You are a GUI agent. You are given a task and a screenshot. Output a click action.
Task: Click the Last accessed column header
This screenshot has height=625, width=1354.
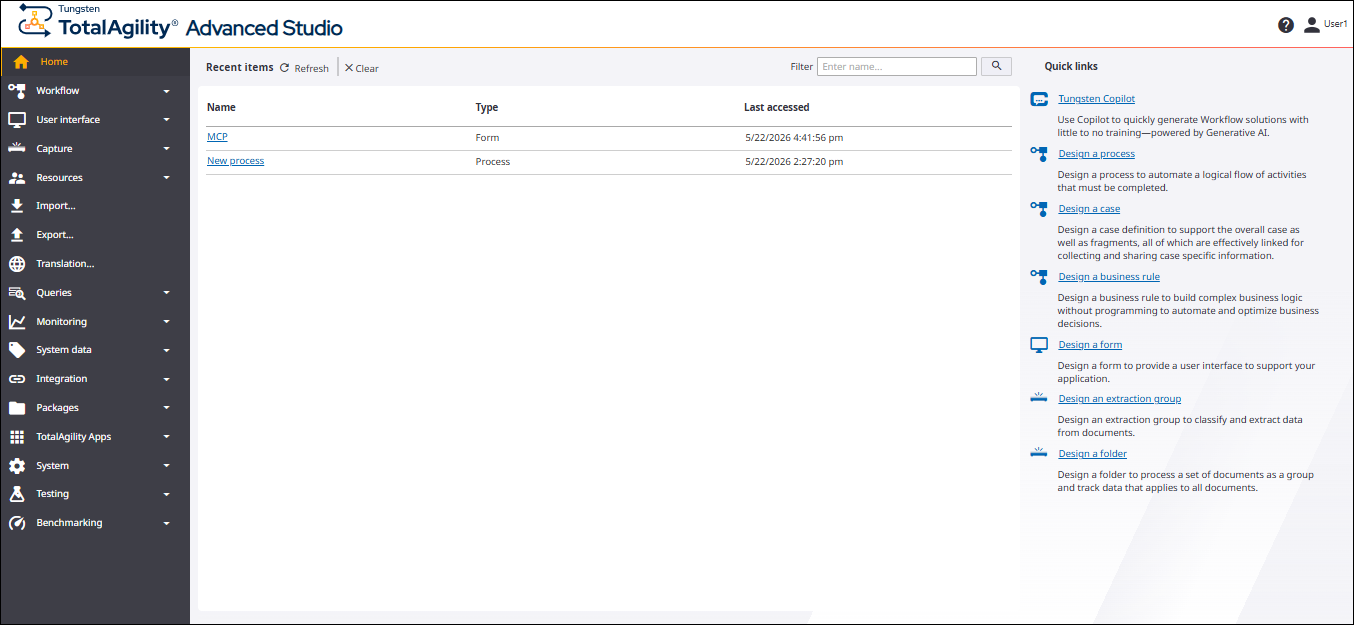click(x=777, y=107)
